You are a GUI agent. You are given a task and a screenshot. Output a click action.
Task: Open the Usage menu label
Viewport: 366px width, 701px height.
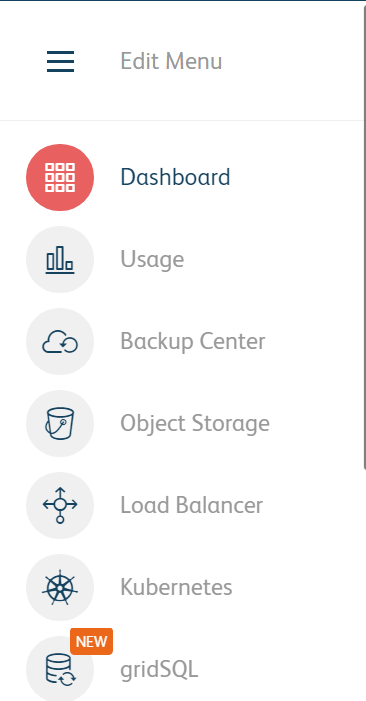[x=152, y=260]
